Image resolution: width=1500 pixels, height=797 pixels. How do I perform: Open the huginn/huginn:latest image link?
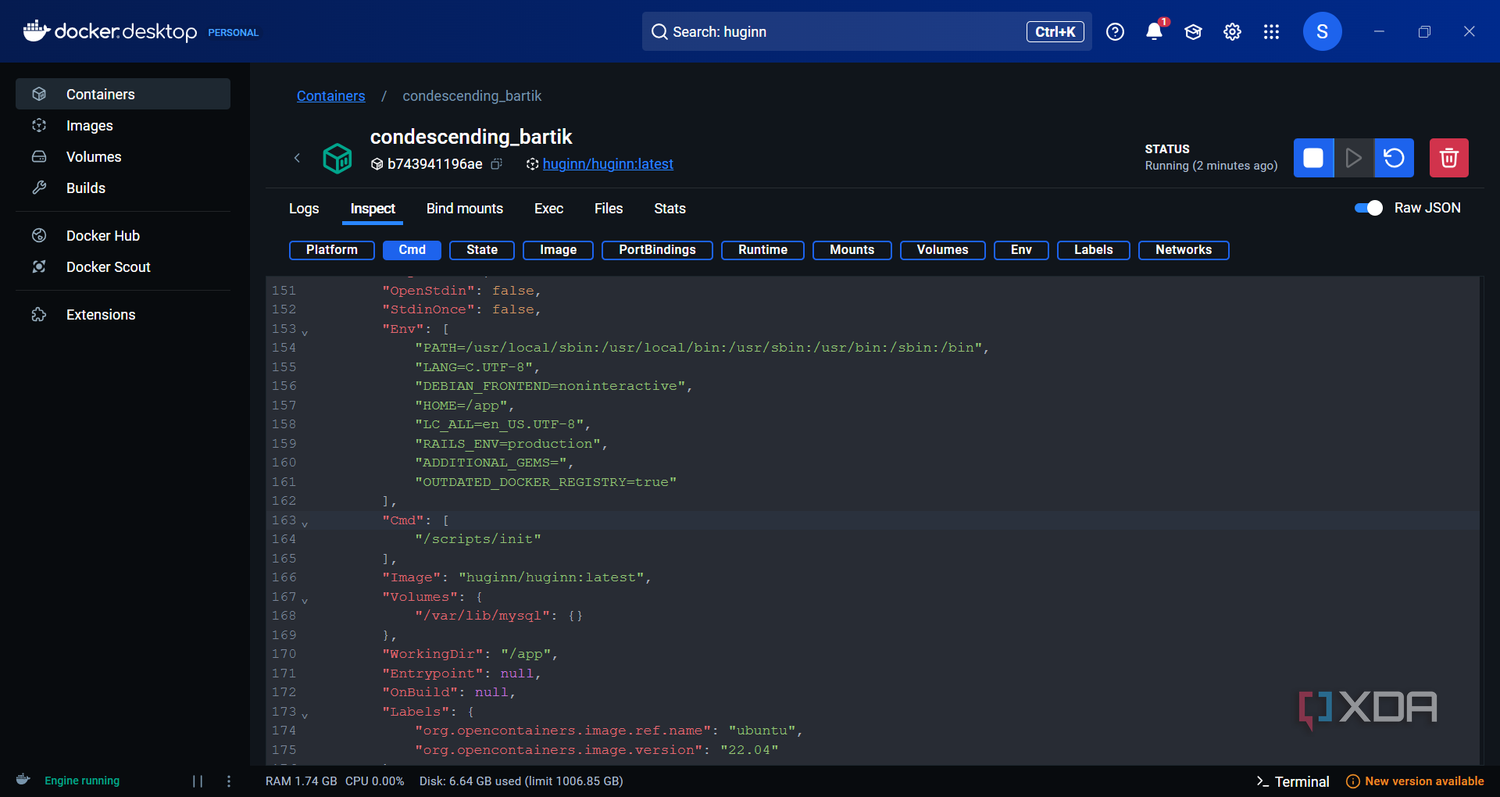click(x=608, y=164)
